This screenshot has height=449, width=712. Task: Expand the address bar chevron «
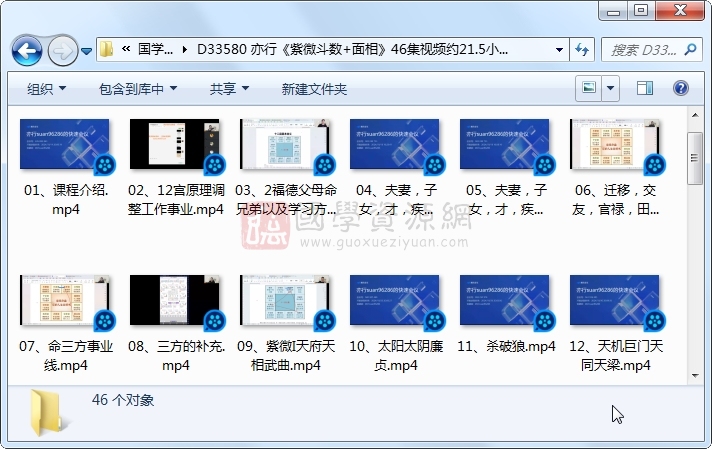coord(126,49)
